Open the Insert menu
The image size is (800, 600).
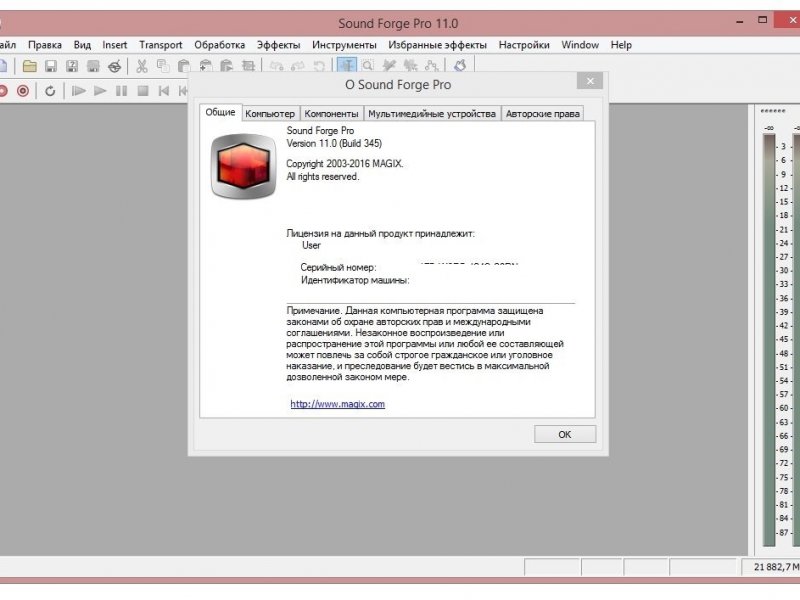pyautogui.click(x=114, y=45)
